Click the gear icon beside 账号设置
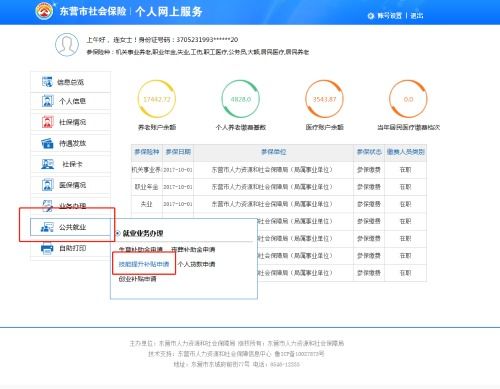 (x=371, y=16)
